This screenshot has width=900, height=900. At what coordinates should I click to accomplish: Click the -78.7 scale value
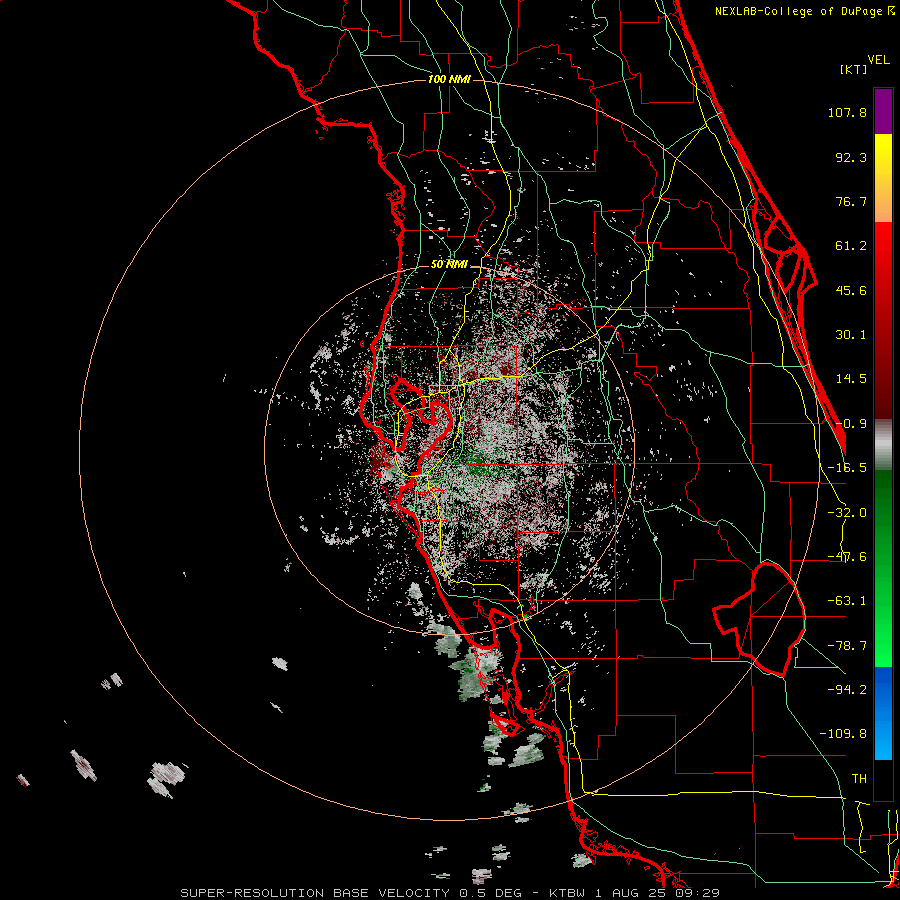tap(847, 646)
